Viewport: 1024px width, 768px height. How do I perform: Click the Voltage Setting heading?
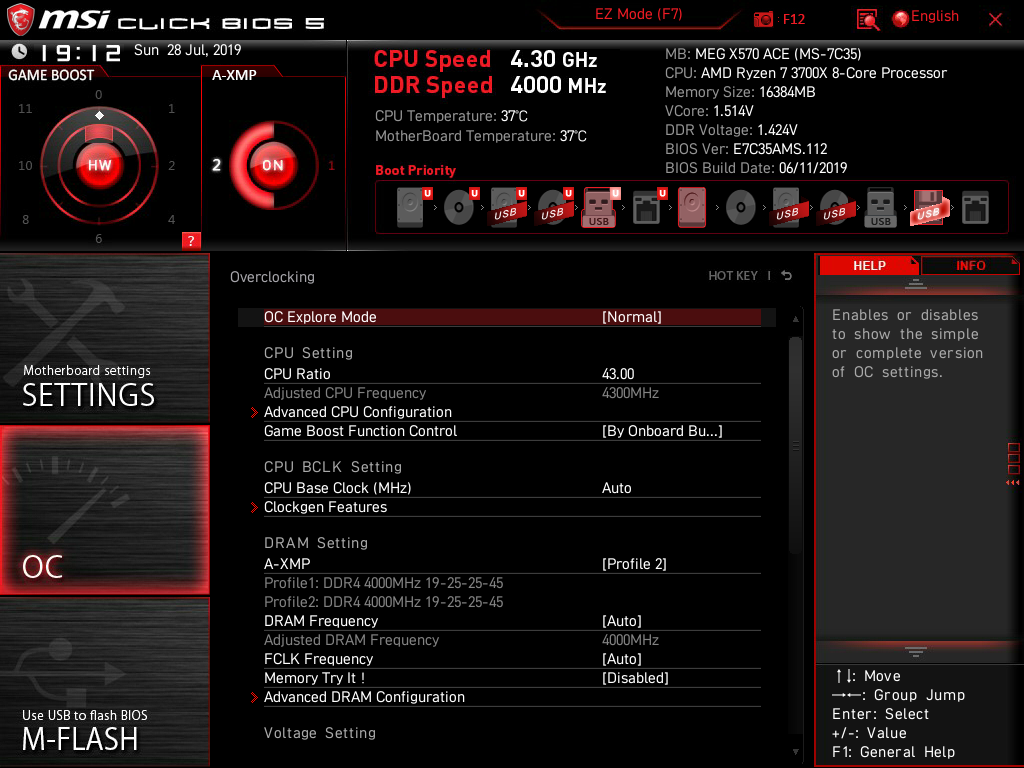(320, 733)
